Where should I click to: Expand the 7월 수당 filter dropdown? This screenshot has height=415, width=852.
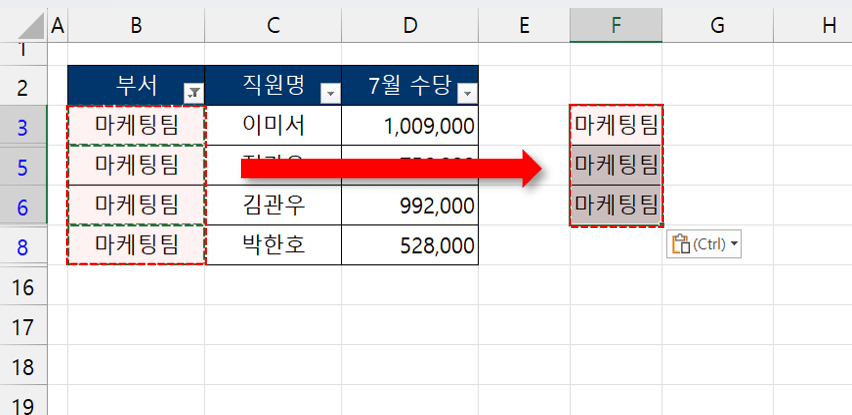[x=466, y=93]
